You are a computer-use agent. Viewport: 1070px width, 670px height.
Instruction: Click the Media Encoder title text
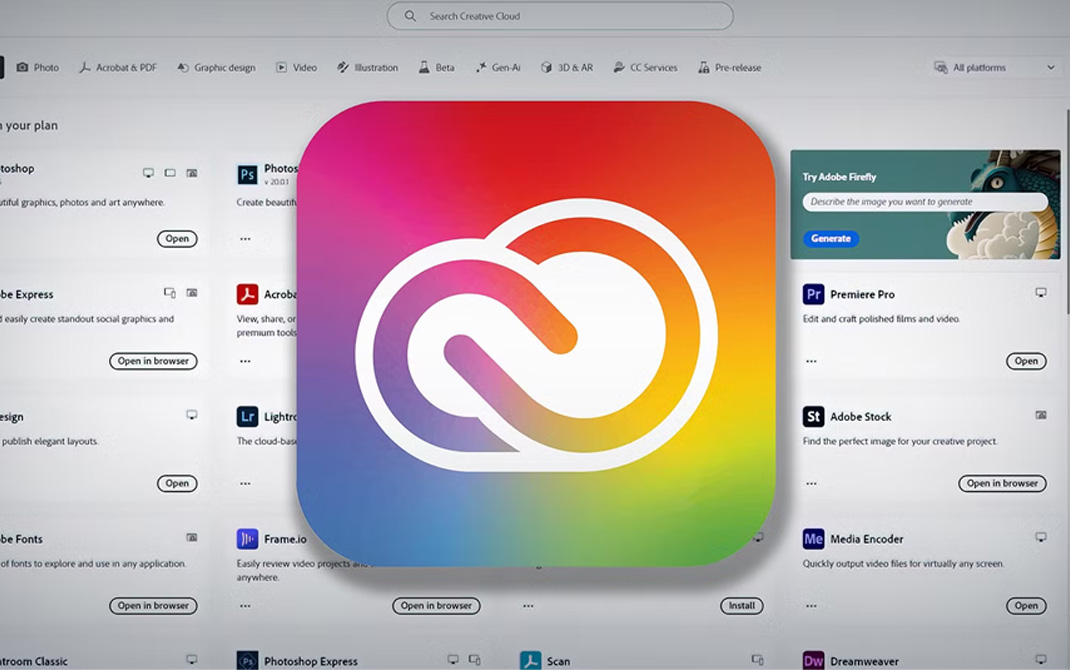coord(867,539)
